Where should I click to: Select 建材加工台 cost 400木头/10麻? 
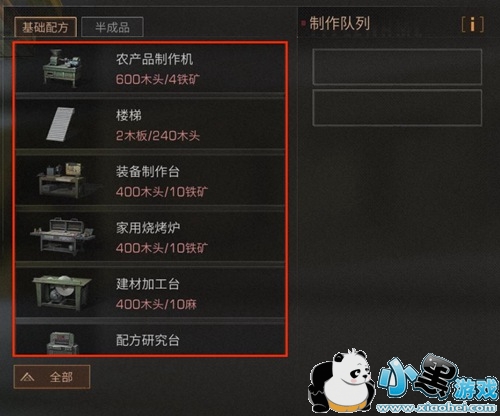[x=156, y=304]
